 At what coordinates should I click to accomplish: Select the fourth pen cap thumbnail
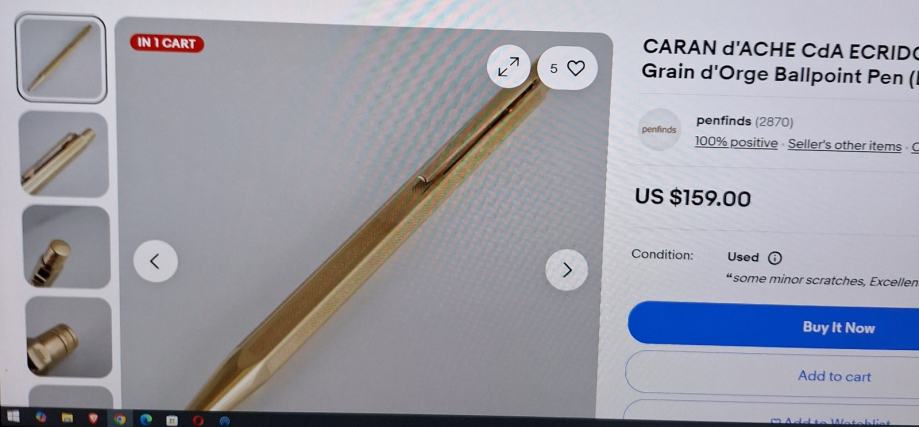(68, 337)
